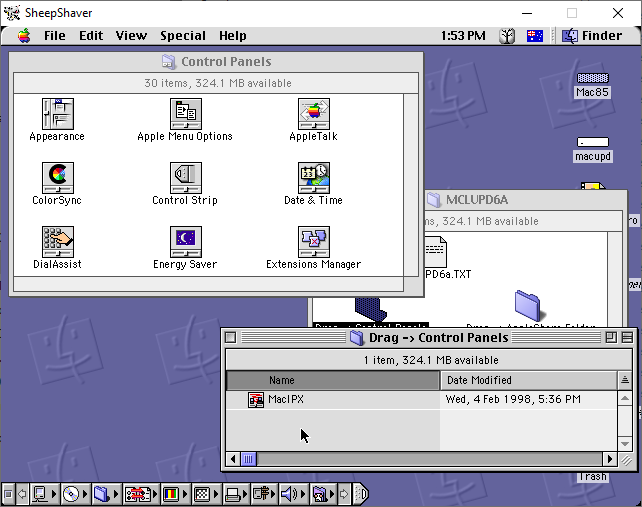The width and height of the screenshot is (642, 507).
Task: Open the Location switch control strip module
Action: tap(141, 494)
